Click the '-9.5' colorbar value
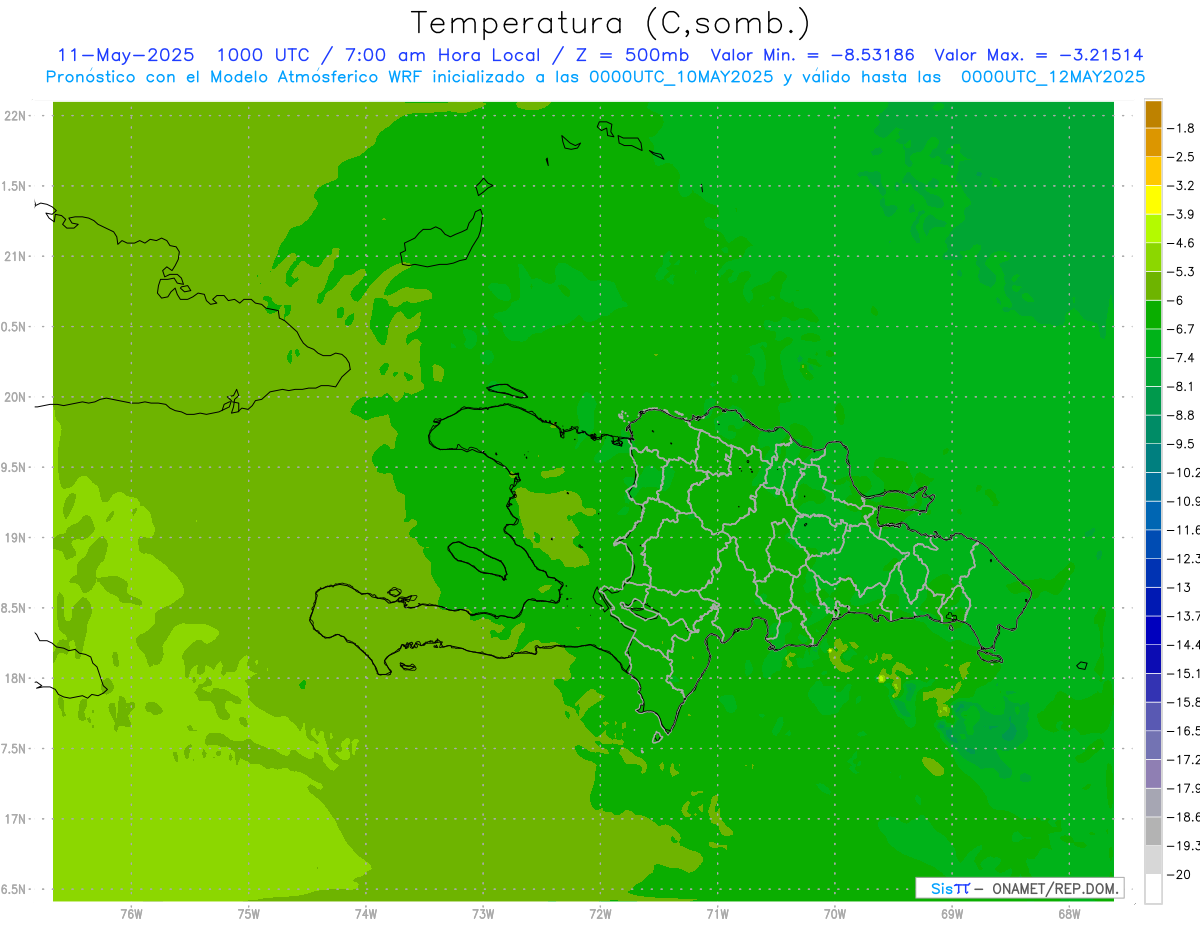1200x927 pixels. point(1181,443)
